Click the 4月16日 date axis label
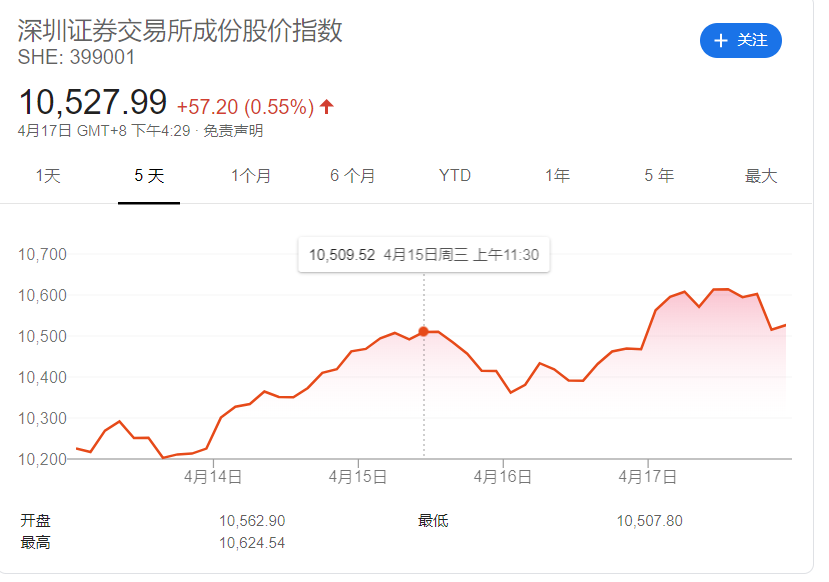829x582 pixels. [x=501, y=477]
